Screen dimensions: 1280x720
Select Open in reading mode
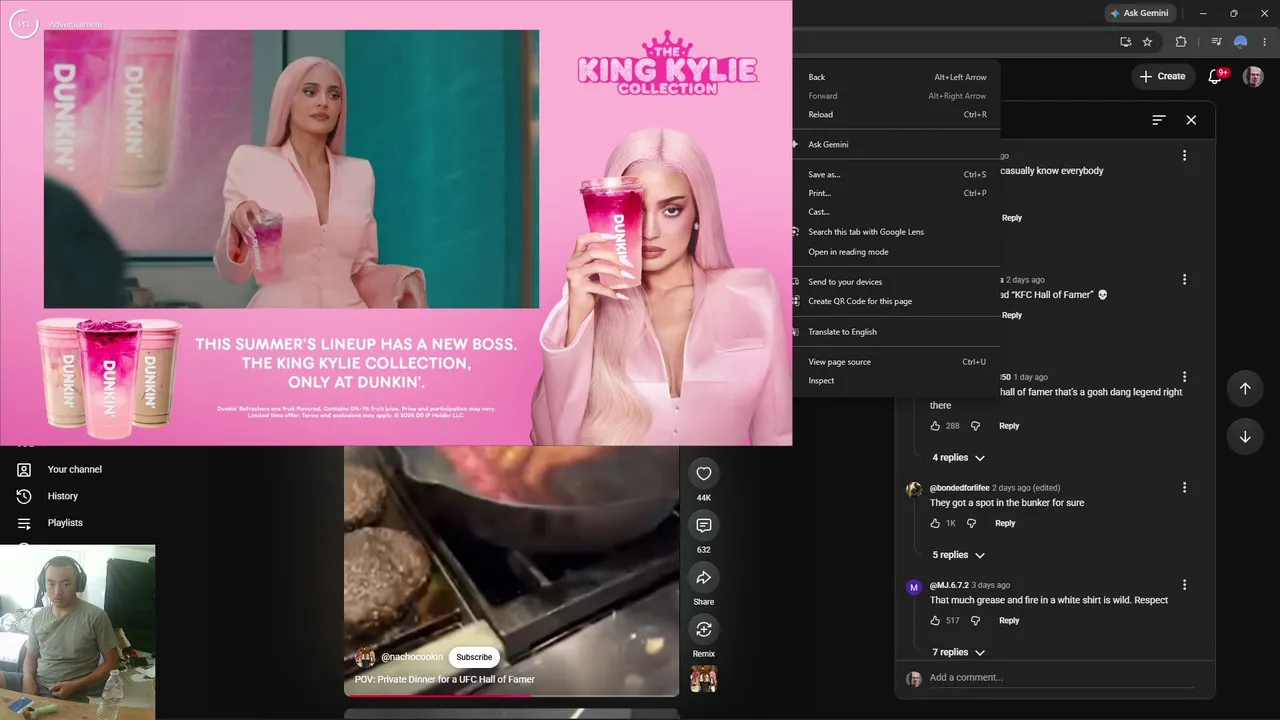896,252
